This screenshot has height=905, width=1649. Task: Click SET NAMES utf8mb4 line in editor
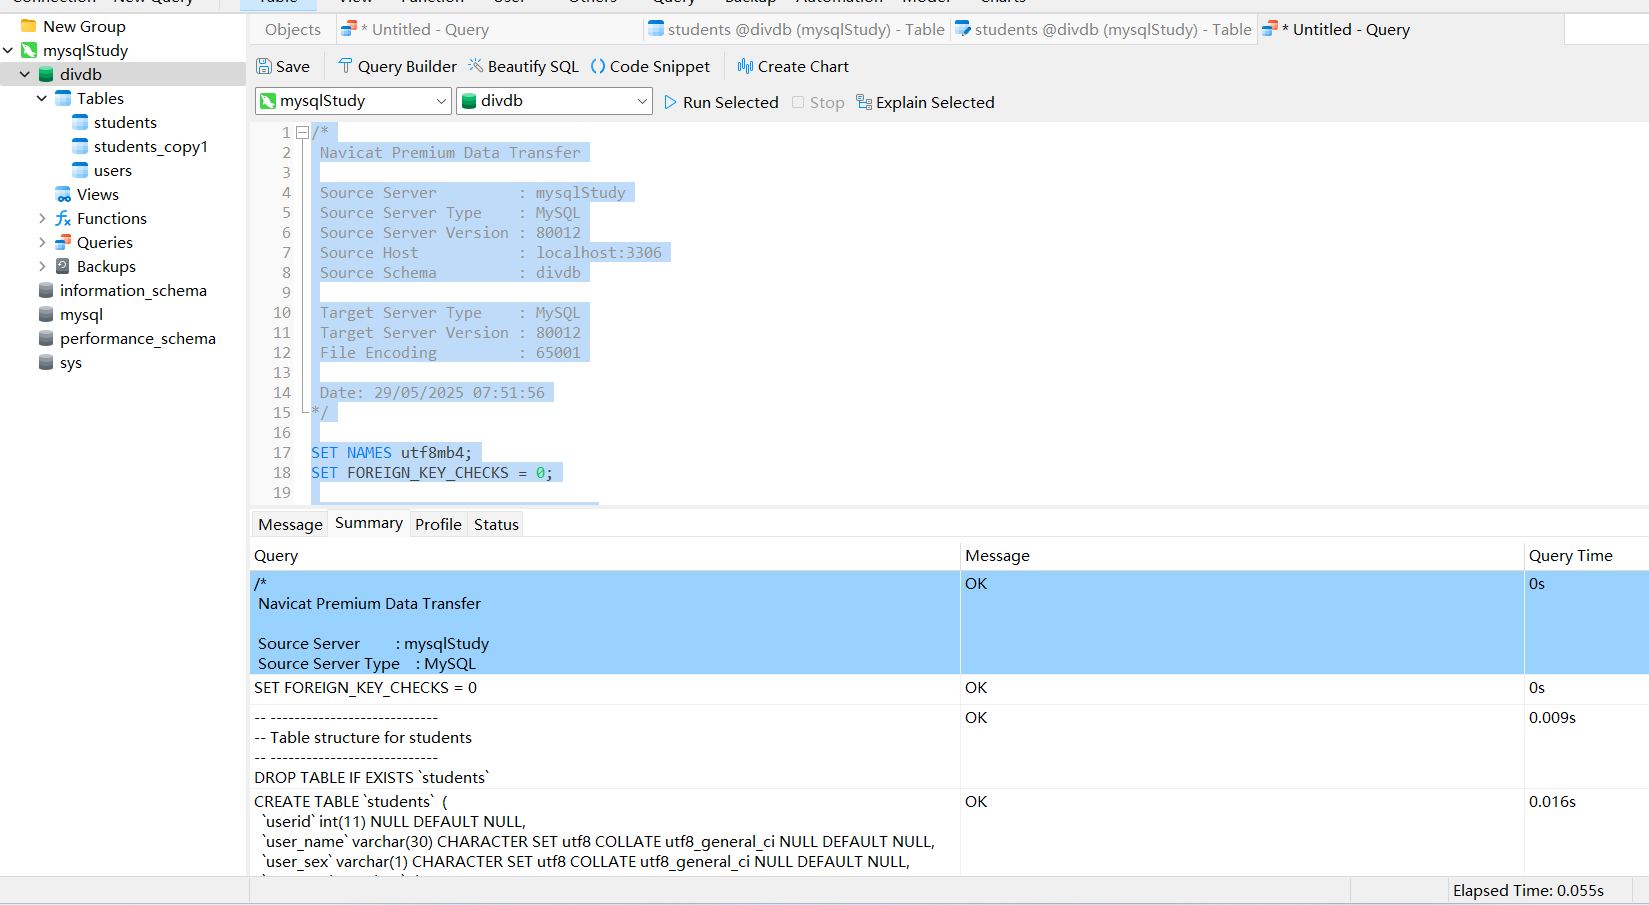(x=391, y=453)
